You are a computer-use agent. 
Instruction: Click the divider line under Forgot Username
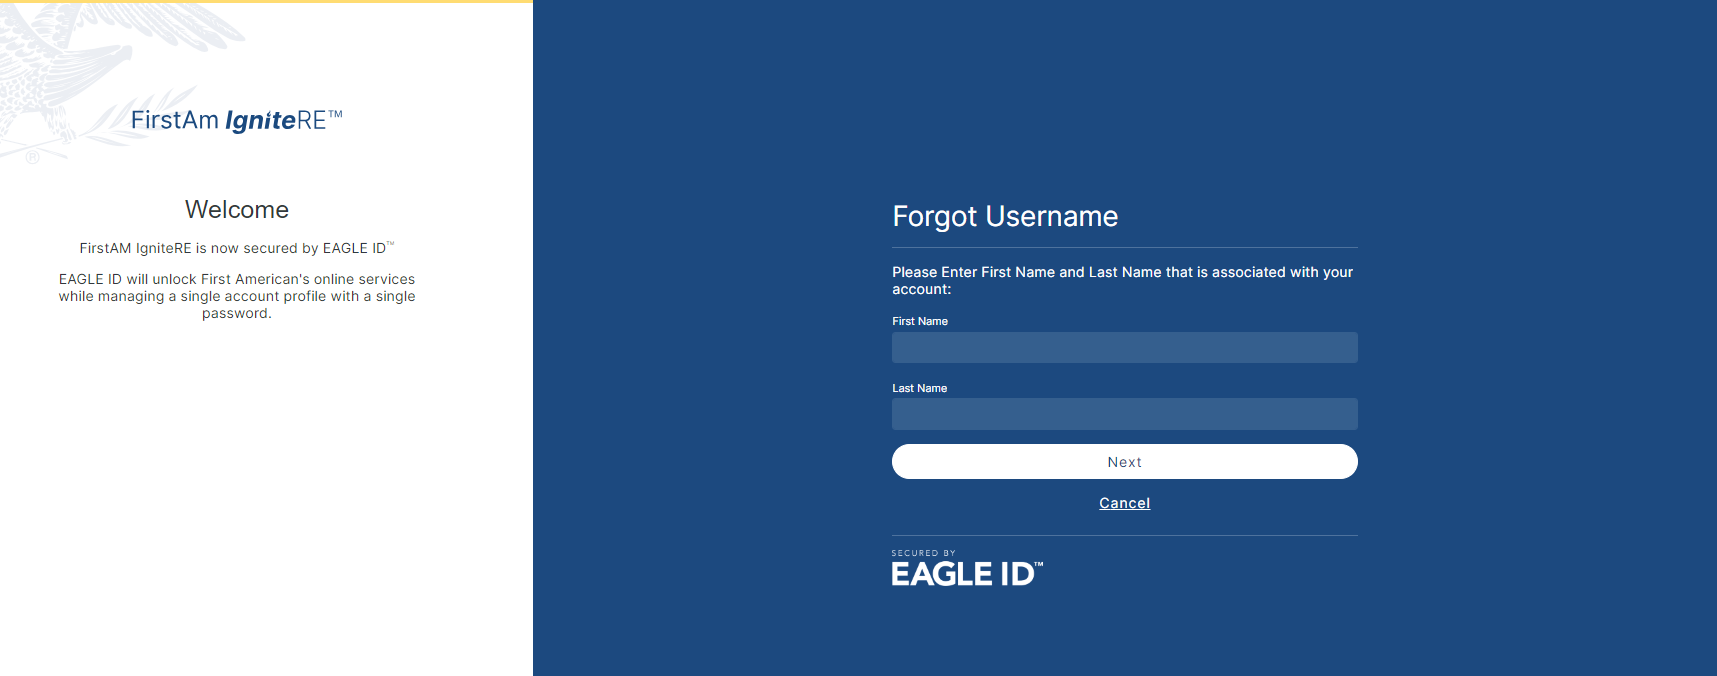pyautogui.click(x=1124, y=249)
